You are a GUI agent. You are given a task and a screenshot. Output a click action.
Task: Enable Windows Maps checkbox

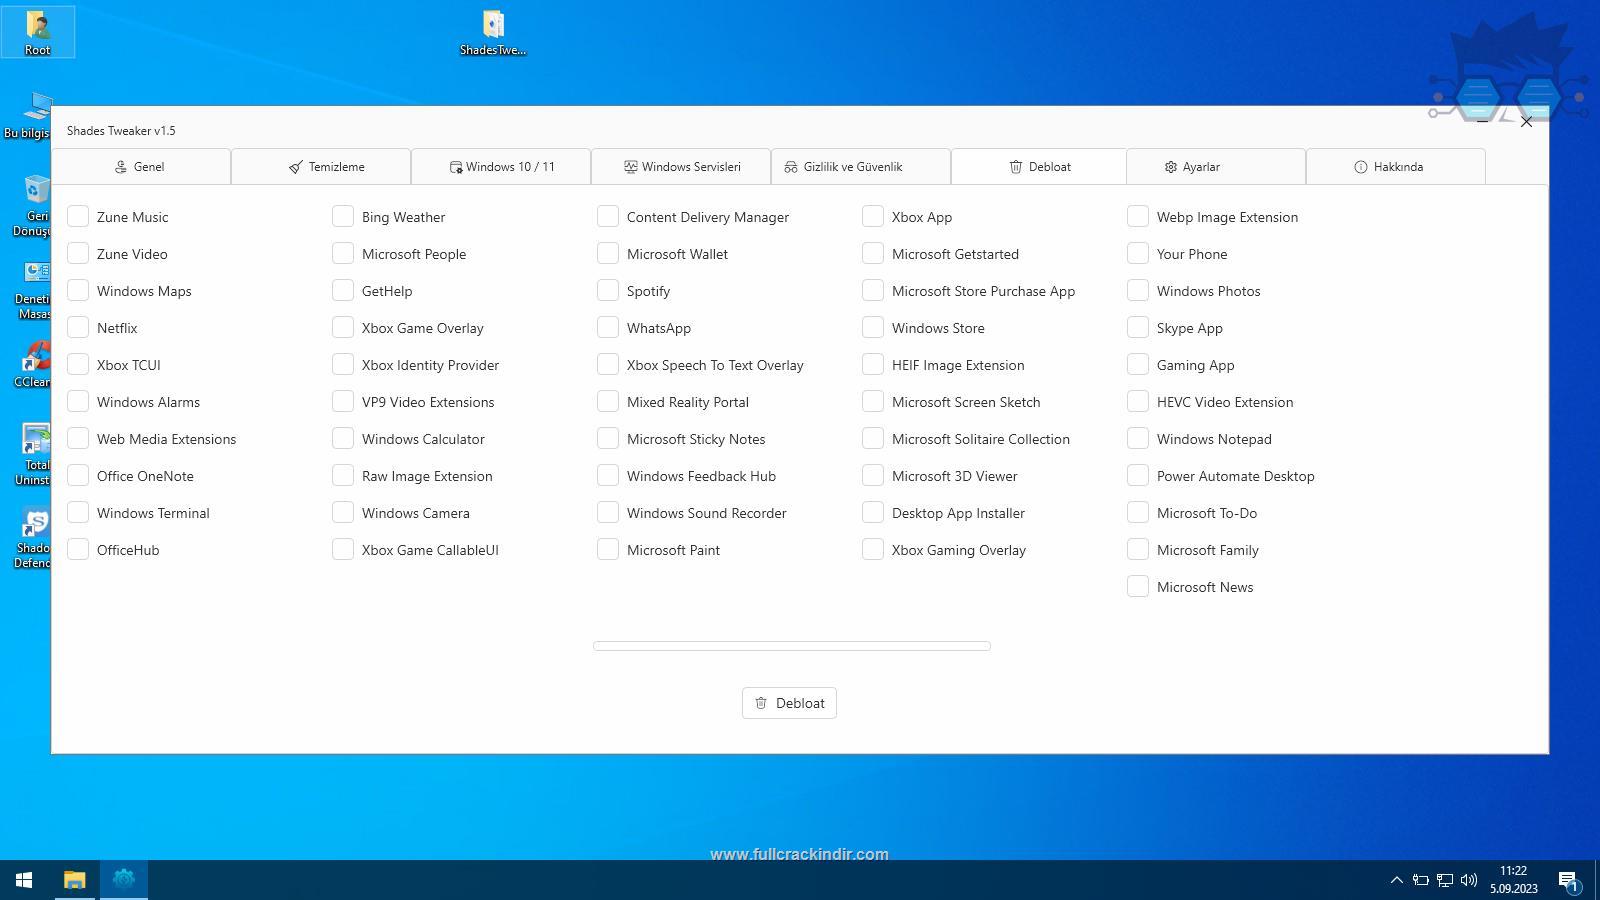pos(78,290)
